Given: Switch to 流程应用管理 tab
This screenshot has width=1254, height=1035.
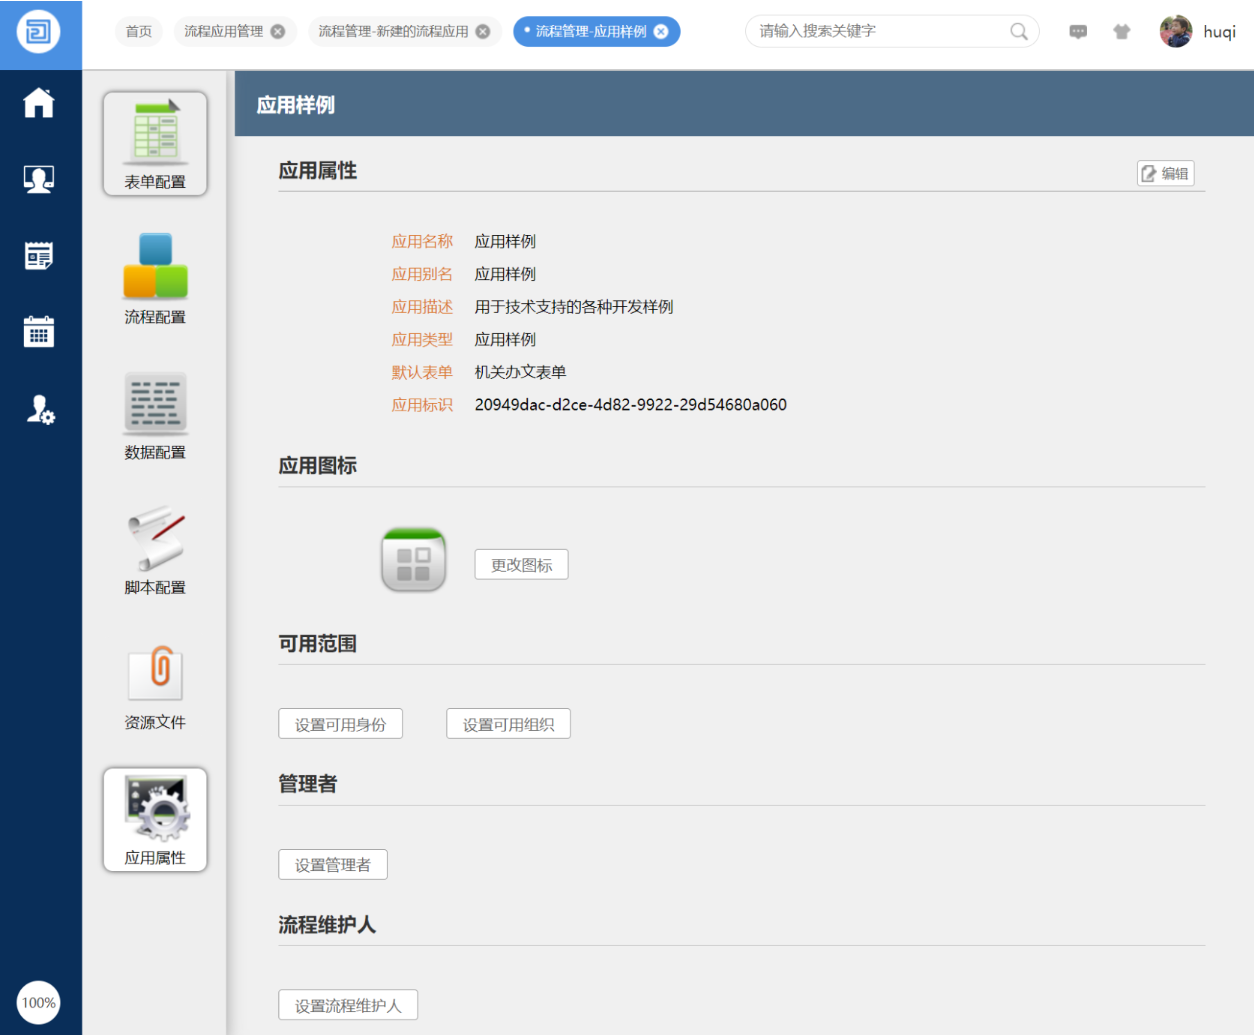Looking at the screenshot, I should tap(224, 32).
